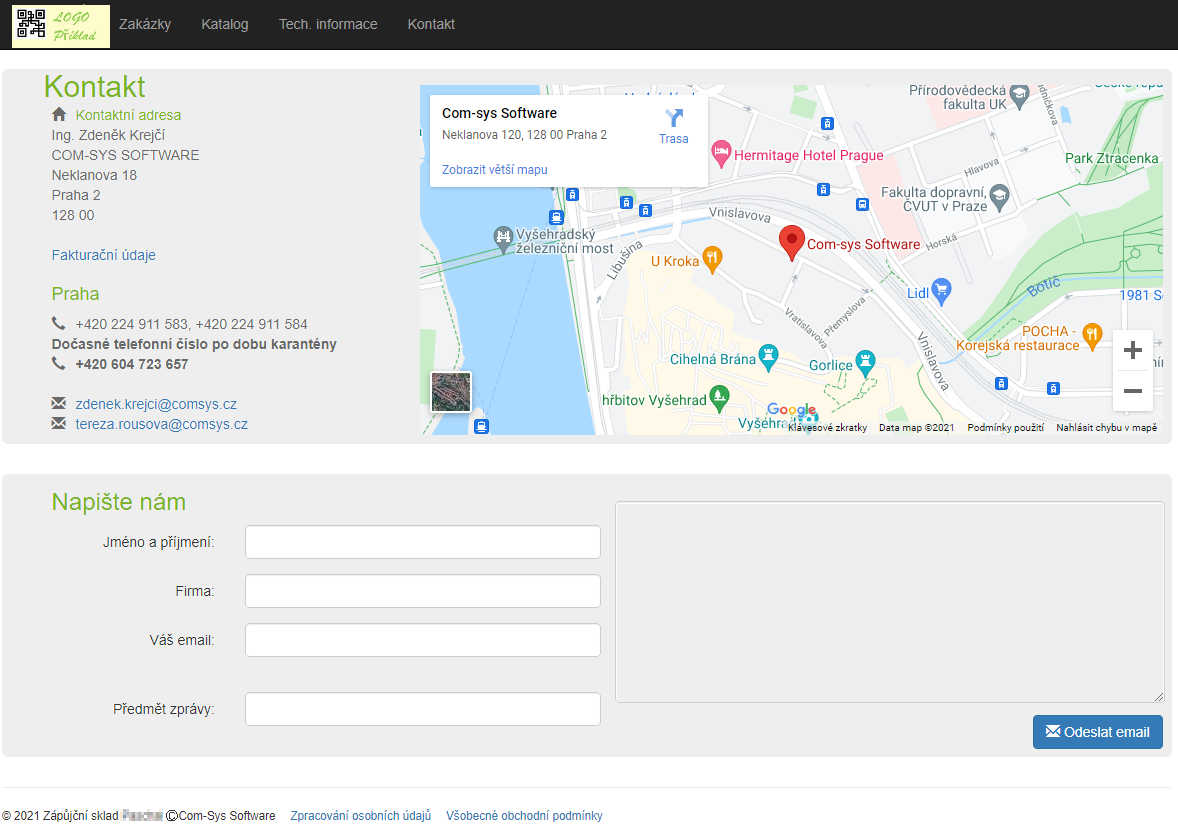Click the home icon beside Kontaktní adresa
The image size is (1178, 837).
click(x=59, y=114)
